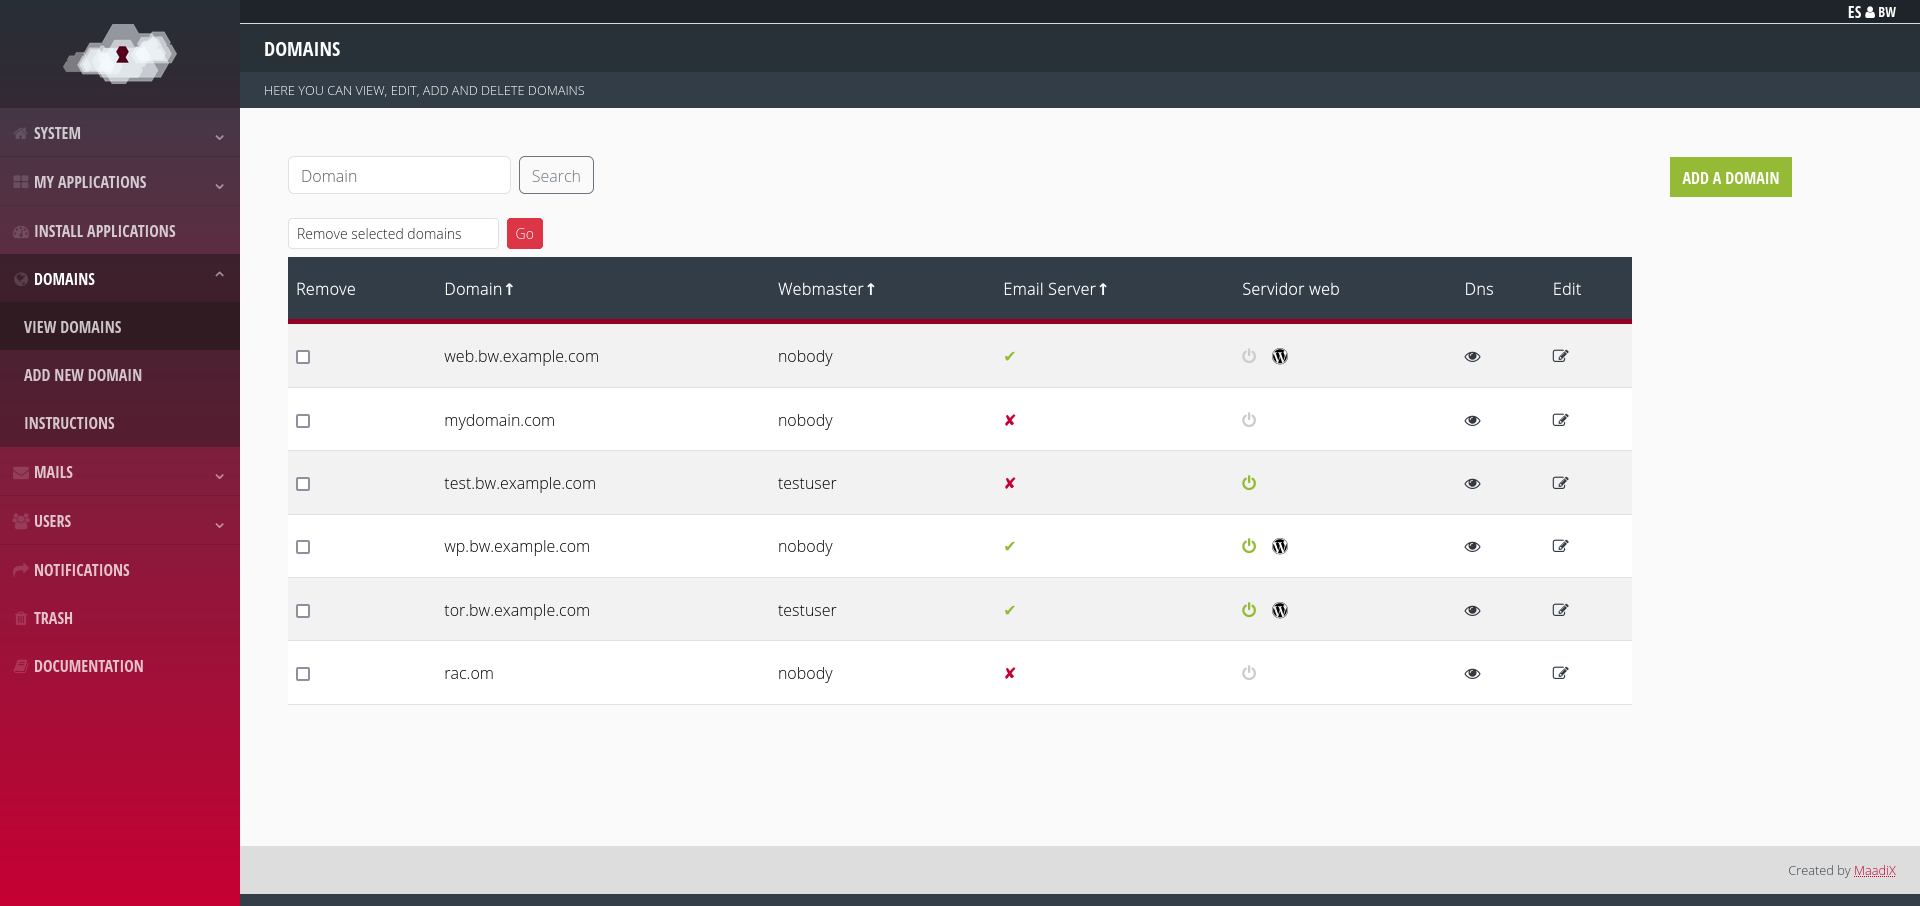Click the MaadiX cloud logo
This screenshot has width=1920, height=906.
120,54
